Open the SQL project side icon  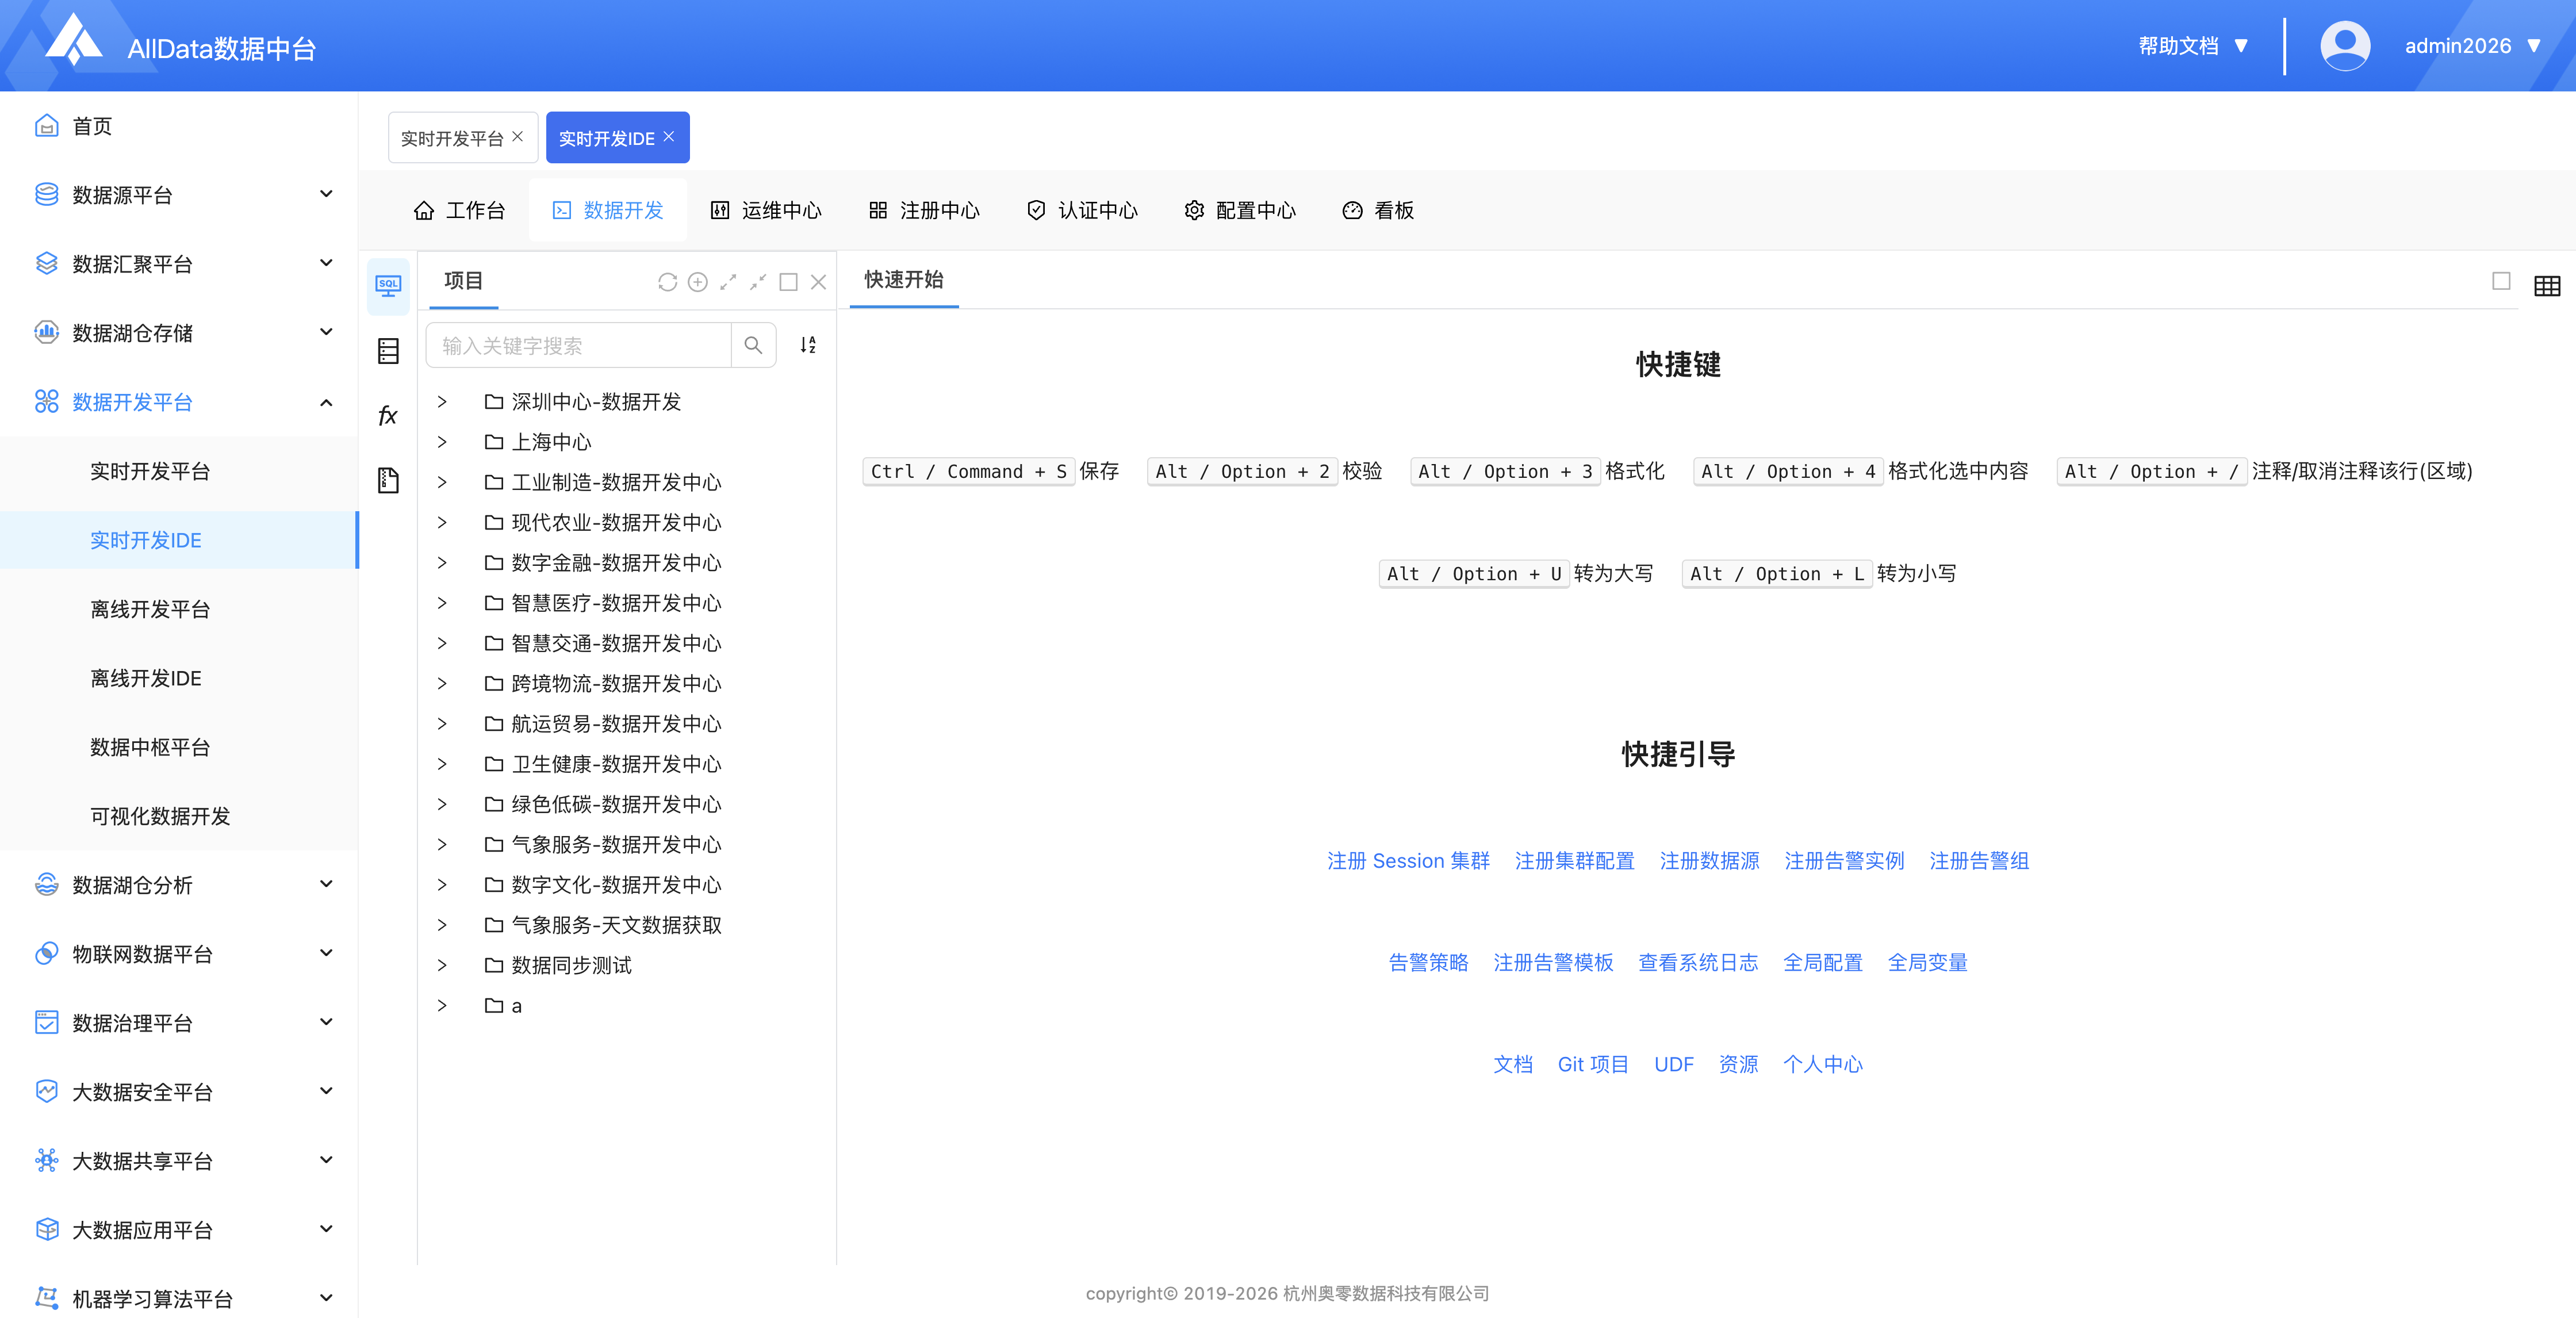click(388, 286)
